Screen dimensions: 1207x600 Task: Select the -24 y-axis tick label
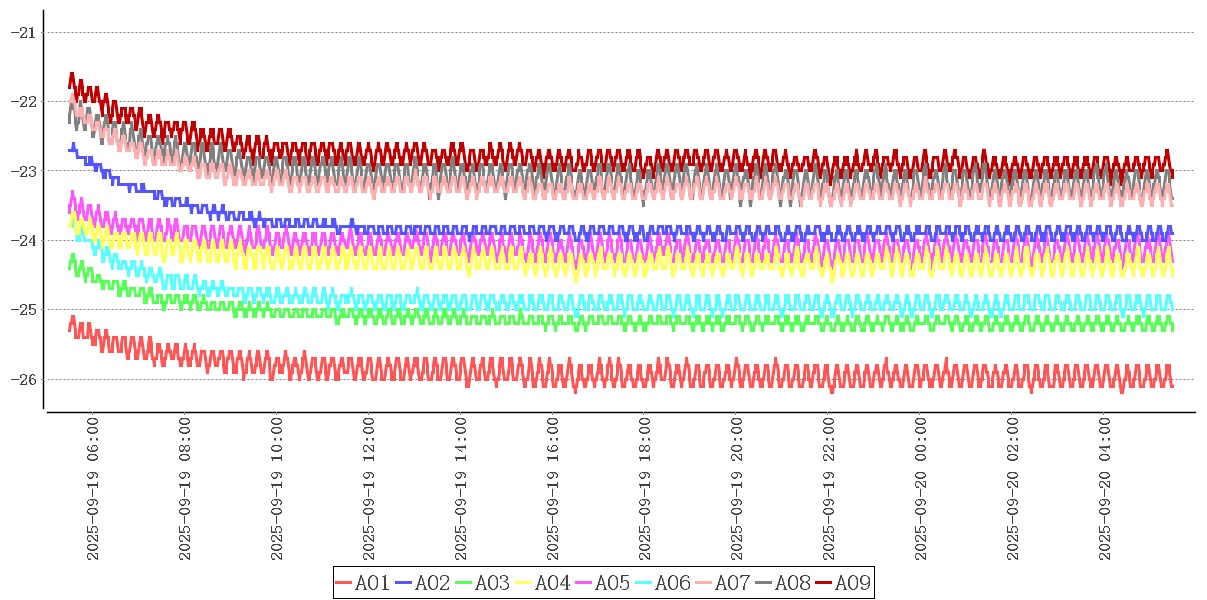(22, 240)
